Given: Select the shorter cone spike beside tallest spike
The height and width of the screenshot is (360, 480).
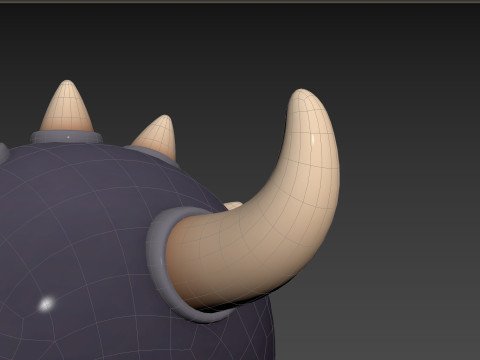Looking at the screenshot, I should [158, 137].
